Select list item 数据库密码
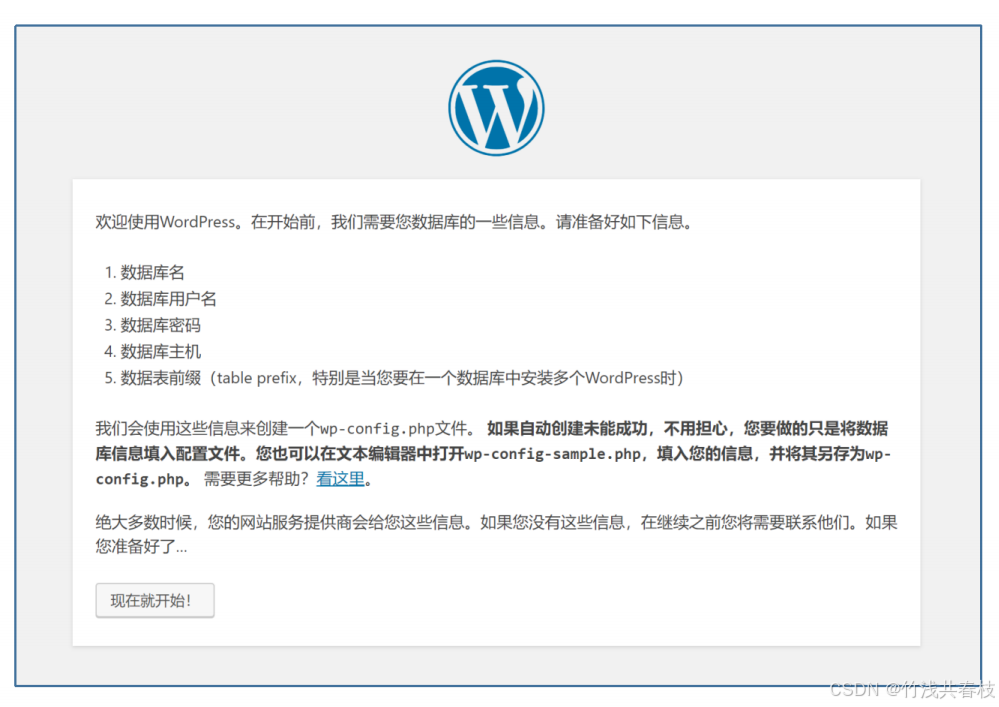This screenshot has width=999, height=707. (x=161, y=325)
